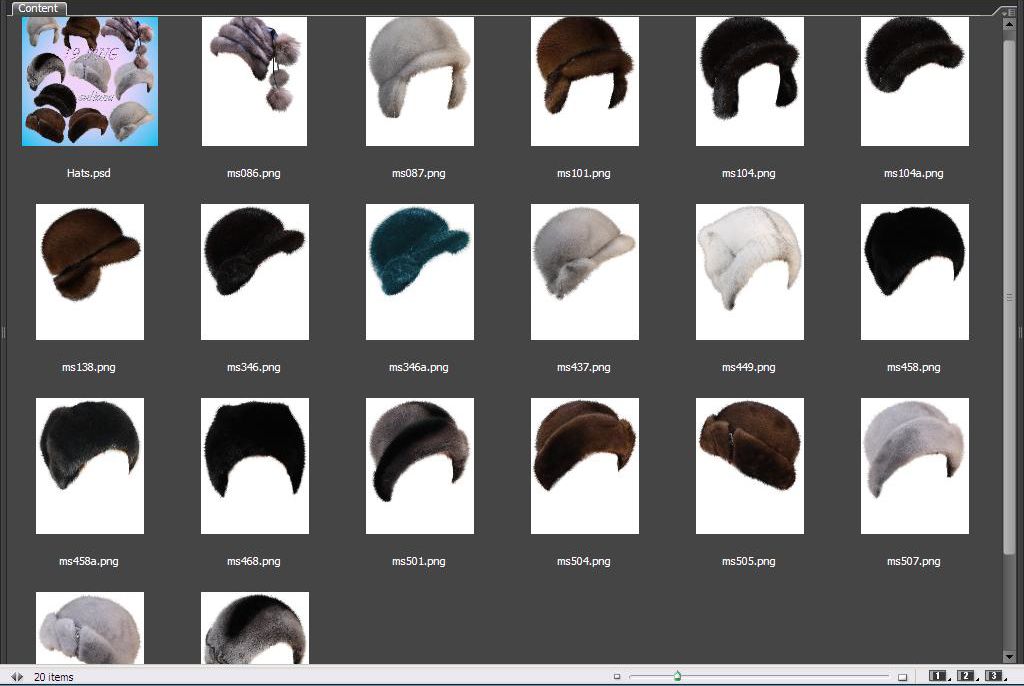The width and height of the screenshot is (1024, 686).
Task: Click the smaller thumbnail size icon
Action: [x=616, y=677]
